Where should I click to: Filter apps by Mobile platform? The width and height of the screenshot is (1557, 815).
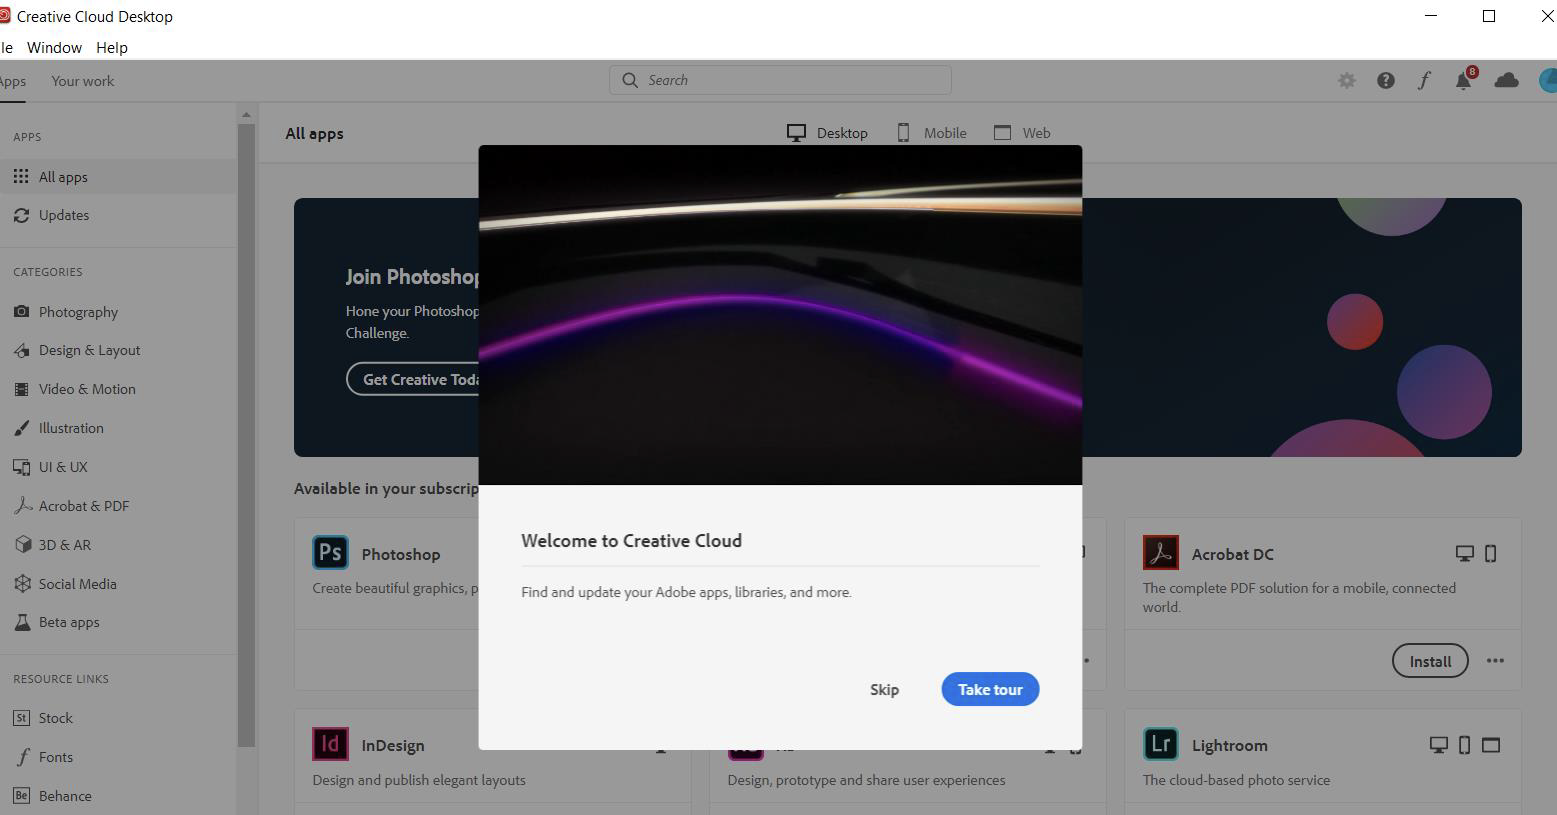(x=930, y=132)
